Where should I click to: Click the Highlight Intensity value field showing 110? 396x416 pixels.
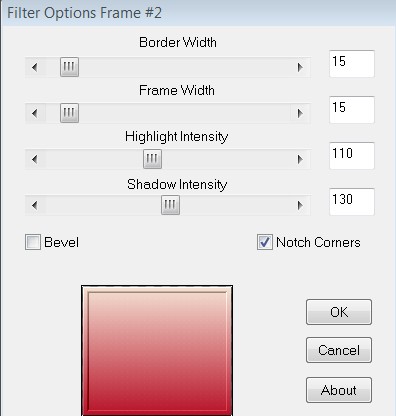352,156
